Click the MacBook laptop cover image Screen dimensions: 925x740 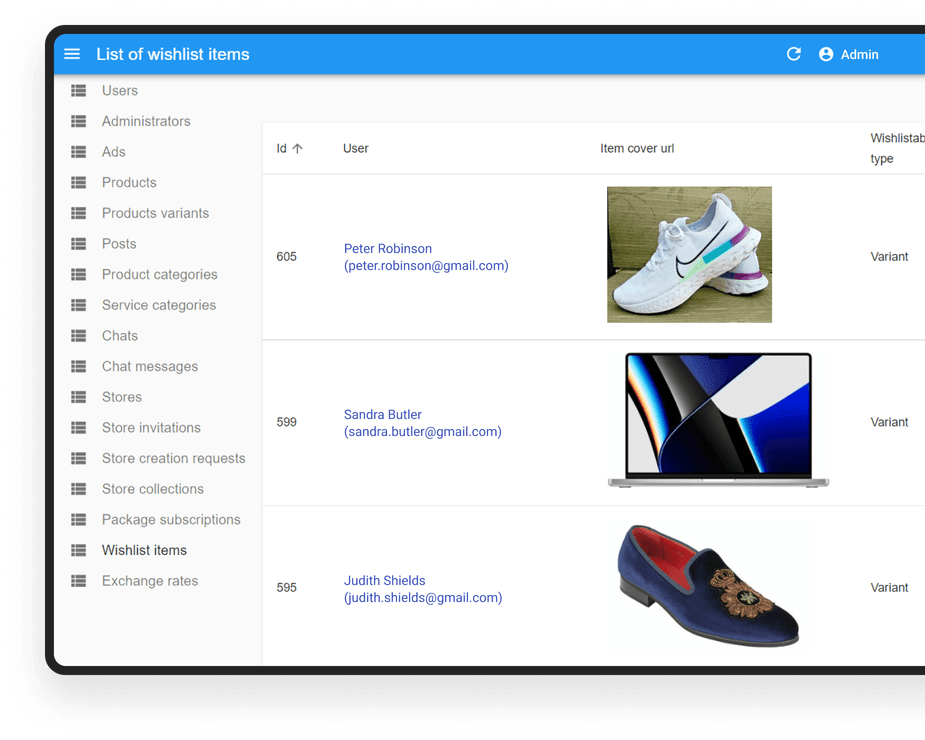[x=717, y=421]
